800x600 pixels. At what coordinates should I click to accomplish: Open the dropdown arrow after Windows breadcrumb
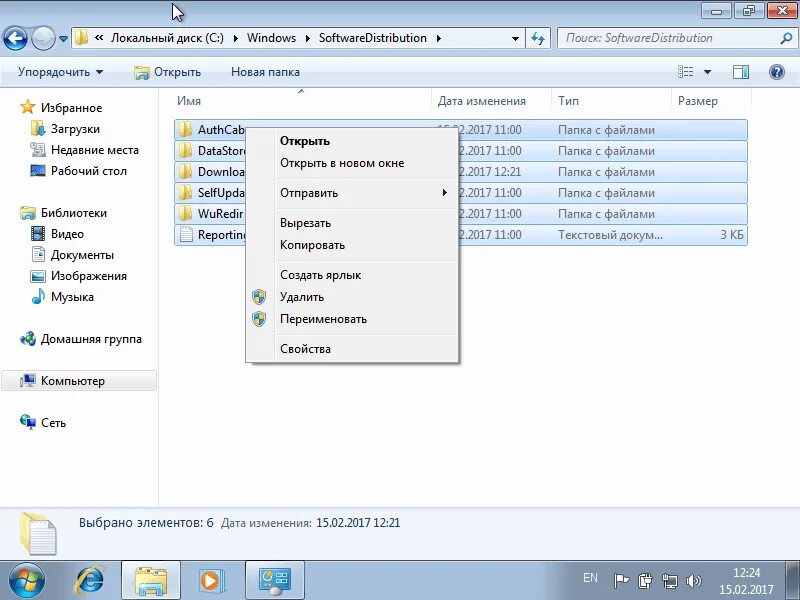[x=308, y=38]
